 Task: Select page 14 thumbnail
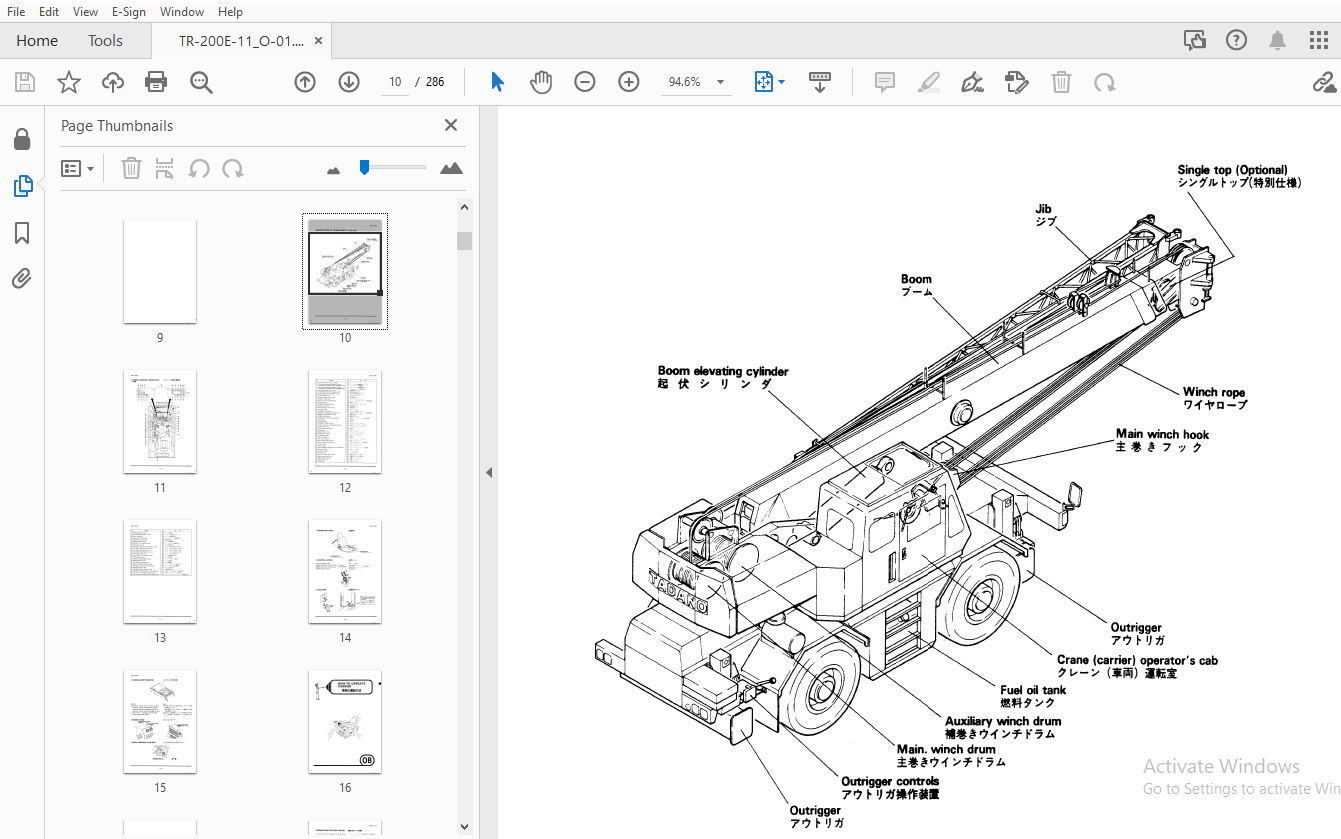[x=345, y=571]
